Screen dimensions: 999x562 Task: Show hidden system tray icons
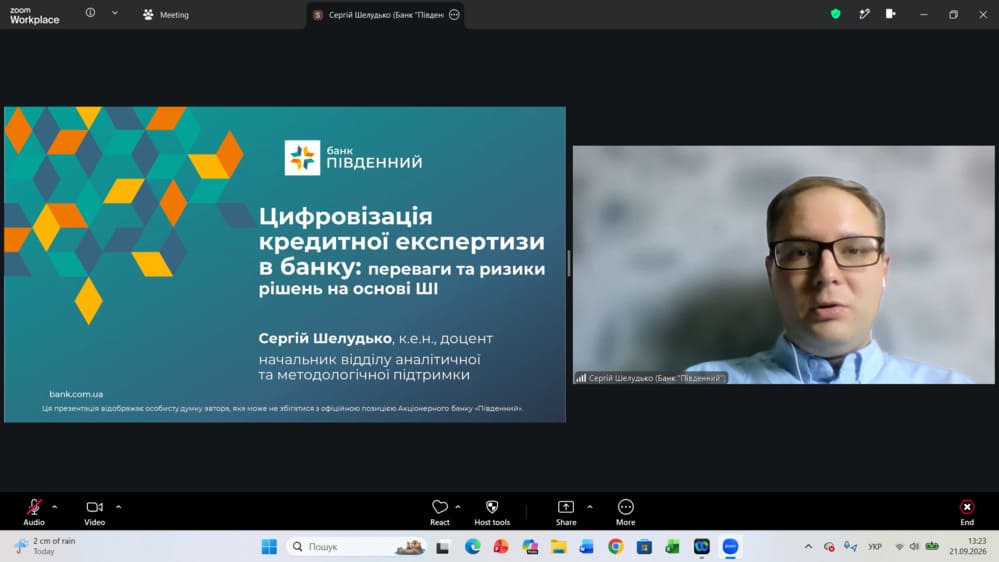[x=808, y=547]
